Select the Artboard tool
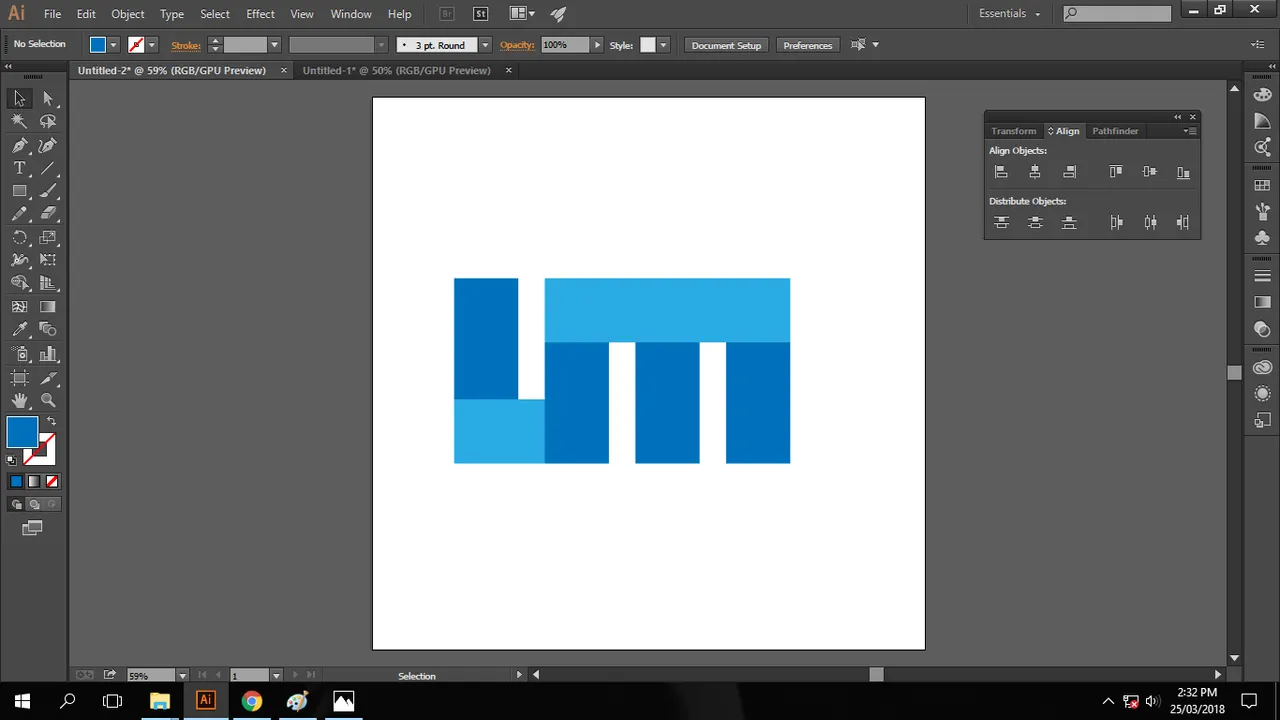 19,378
